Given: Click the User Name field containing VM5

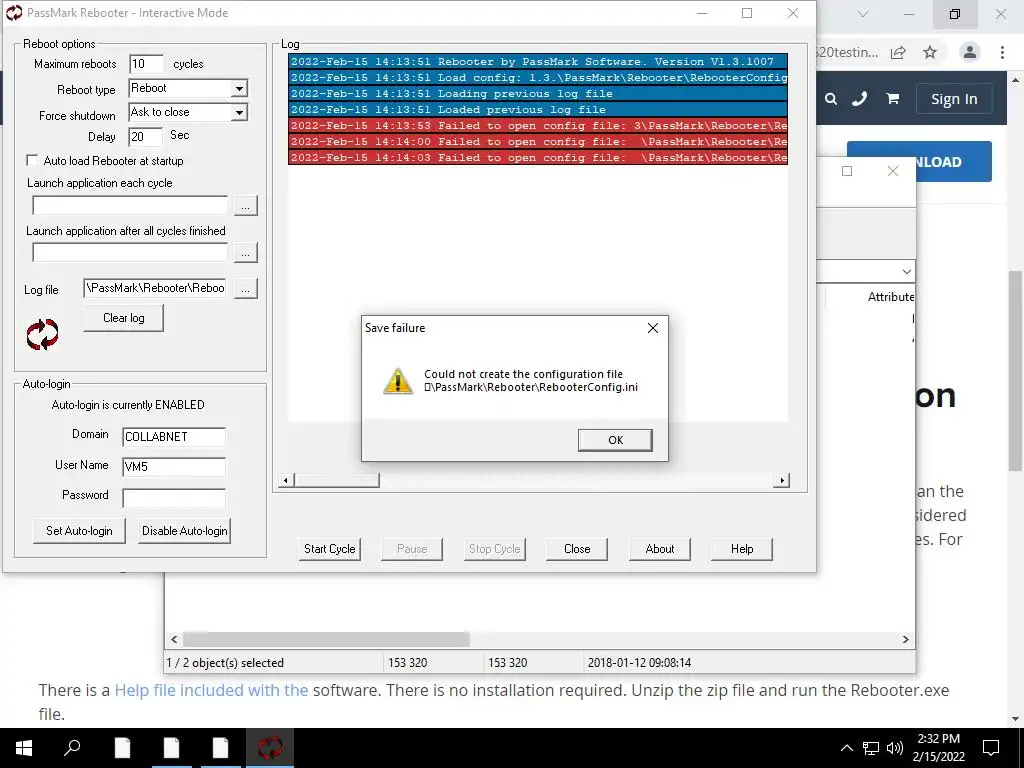Looking at the screenshot, I should point(174,467).
